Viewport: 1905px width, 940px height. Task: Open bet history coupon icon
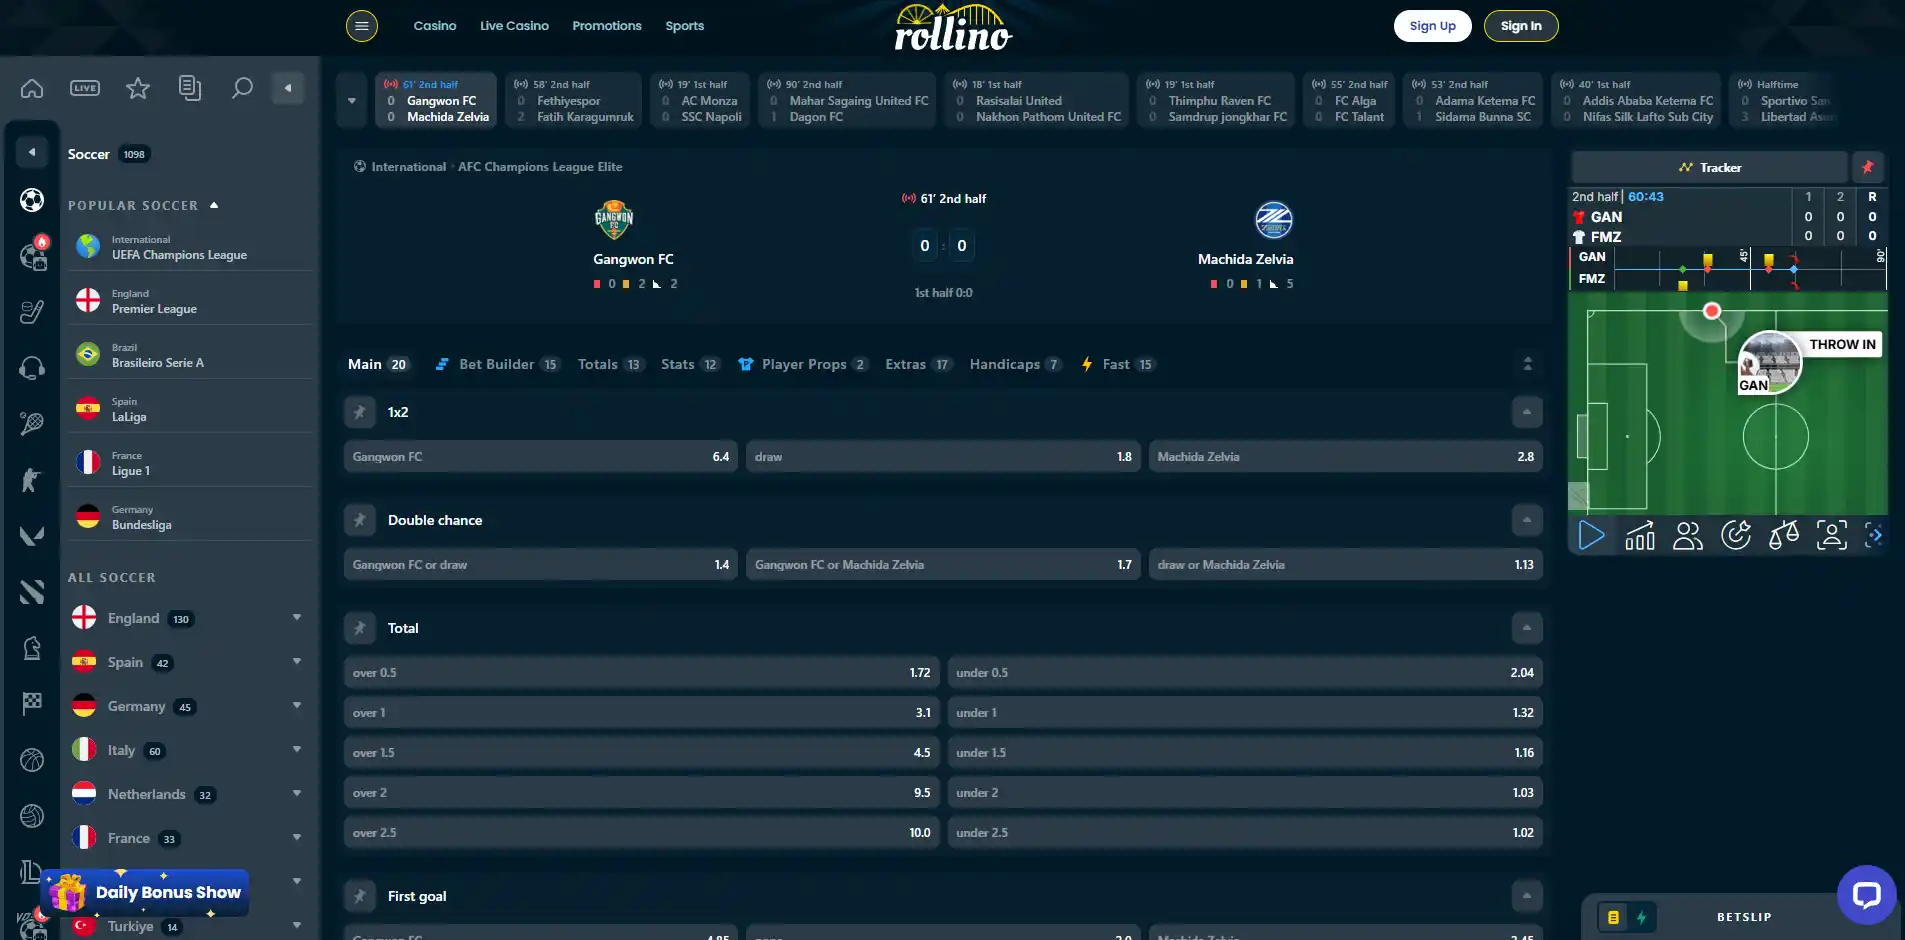190,88
